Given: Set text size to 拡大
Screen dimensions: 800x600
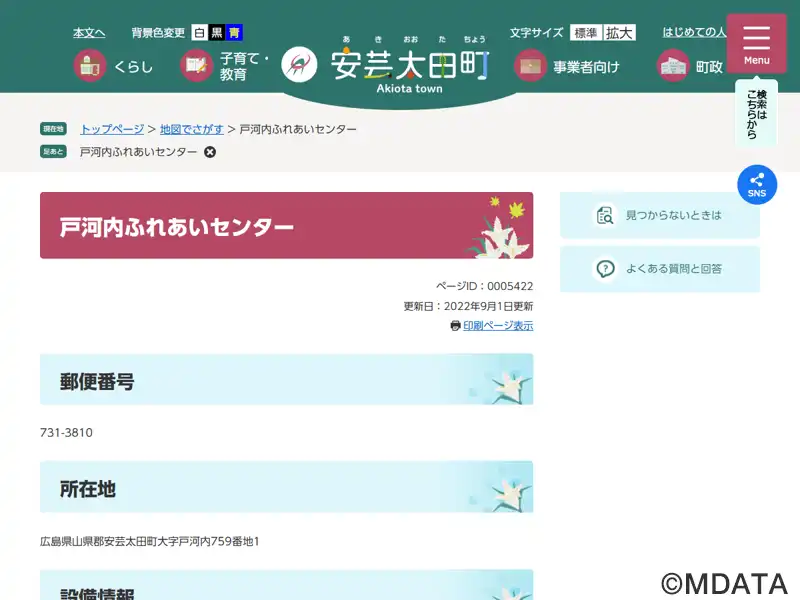Looking at the screenshot, I should point(619,33).
